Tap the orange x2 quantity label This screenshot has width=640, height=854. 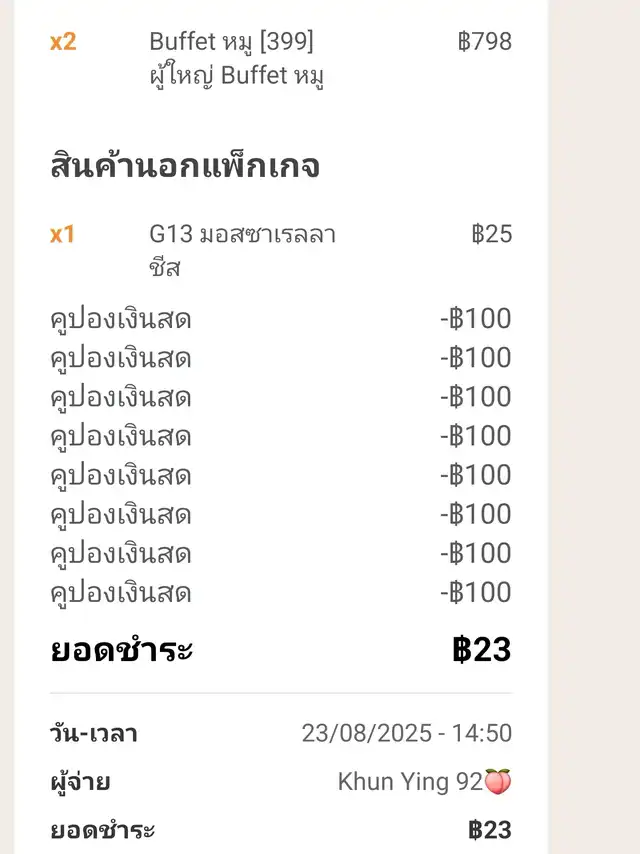(63, 42)
